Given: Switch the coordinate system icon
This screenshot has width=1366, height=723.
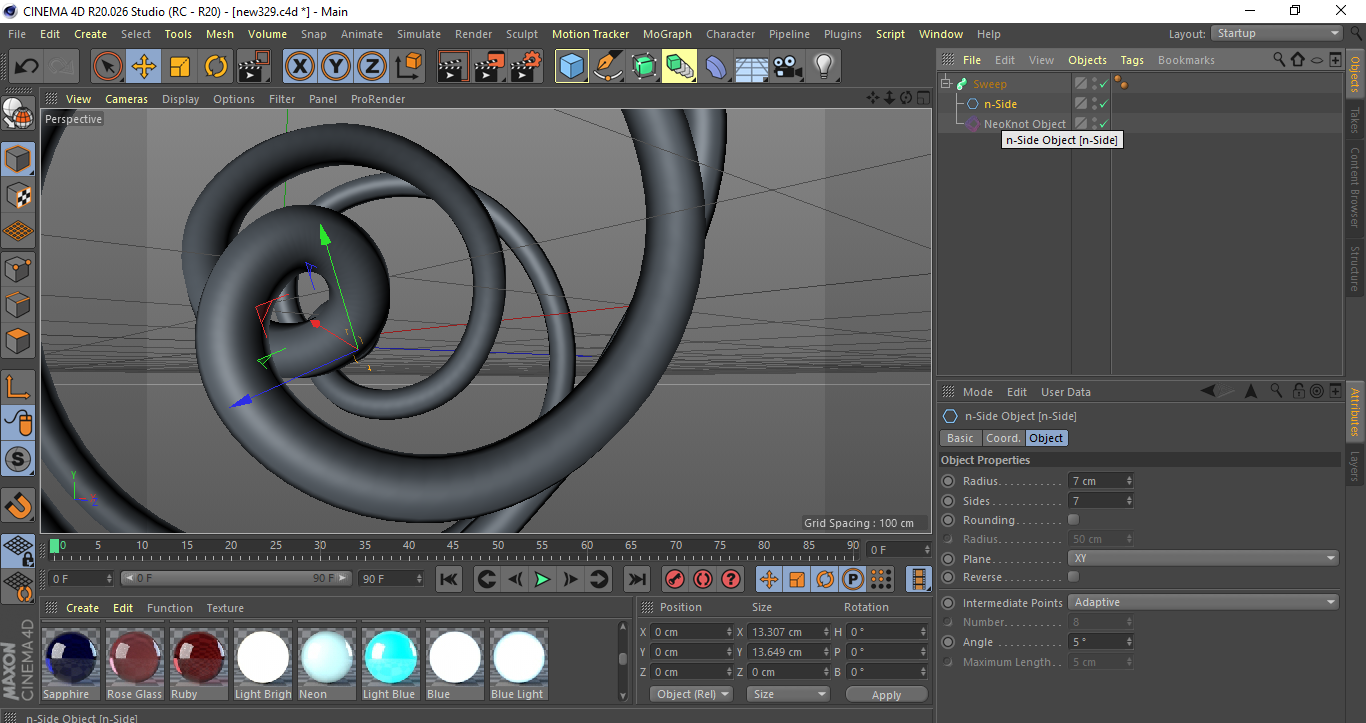Looking at the screenshot, I should coord(408,67).
